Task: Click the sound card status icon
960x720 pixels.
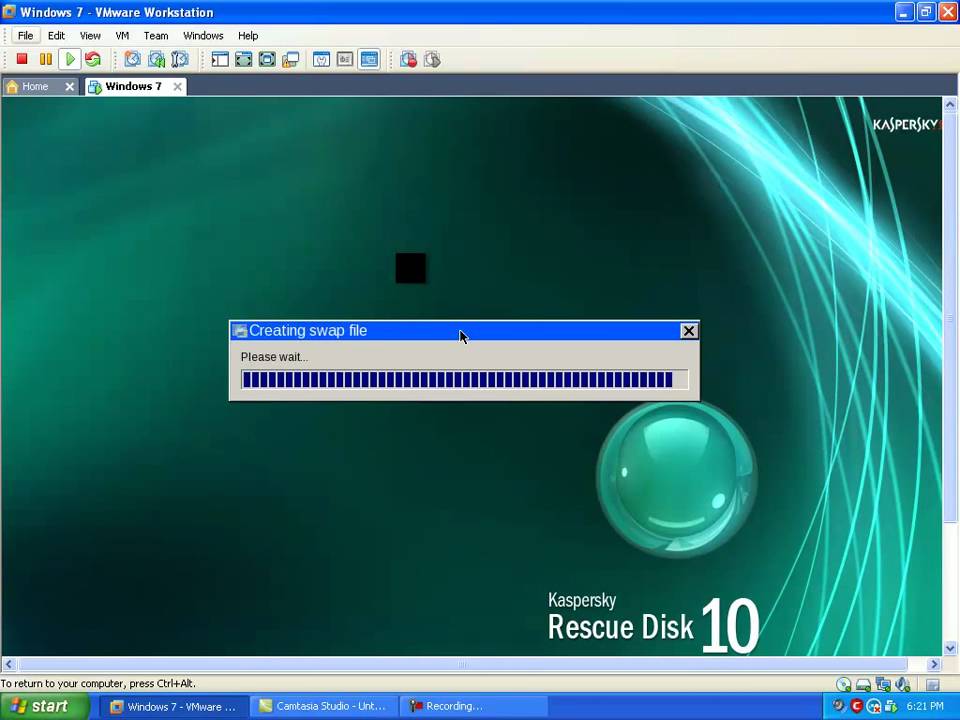Action: pos(902,684)
